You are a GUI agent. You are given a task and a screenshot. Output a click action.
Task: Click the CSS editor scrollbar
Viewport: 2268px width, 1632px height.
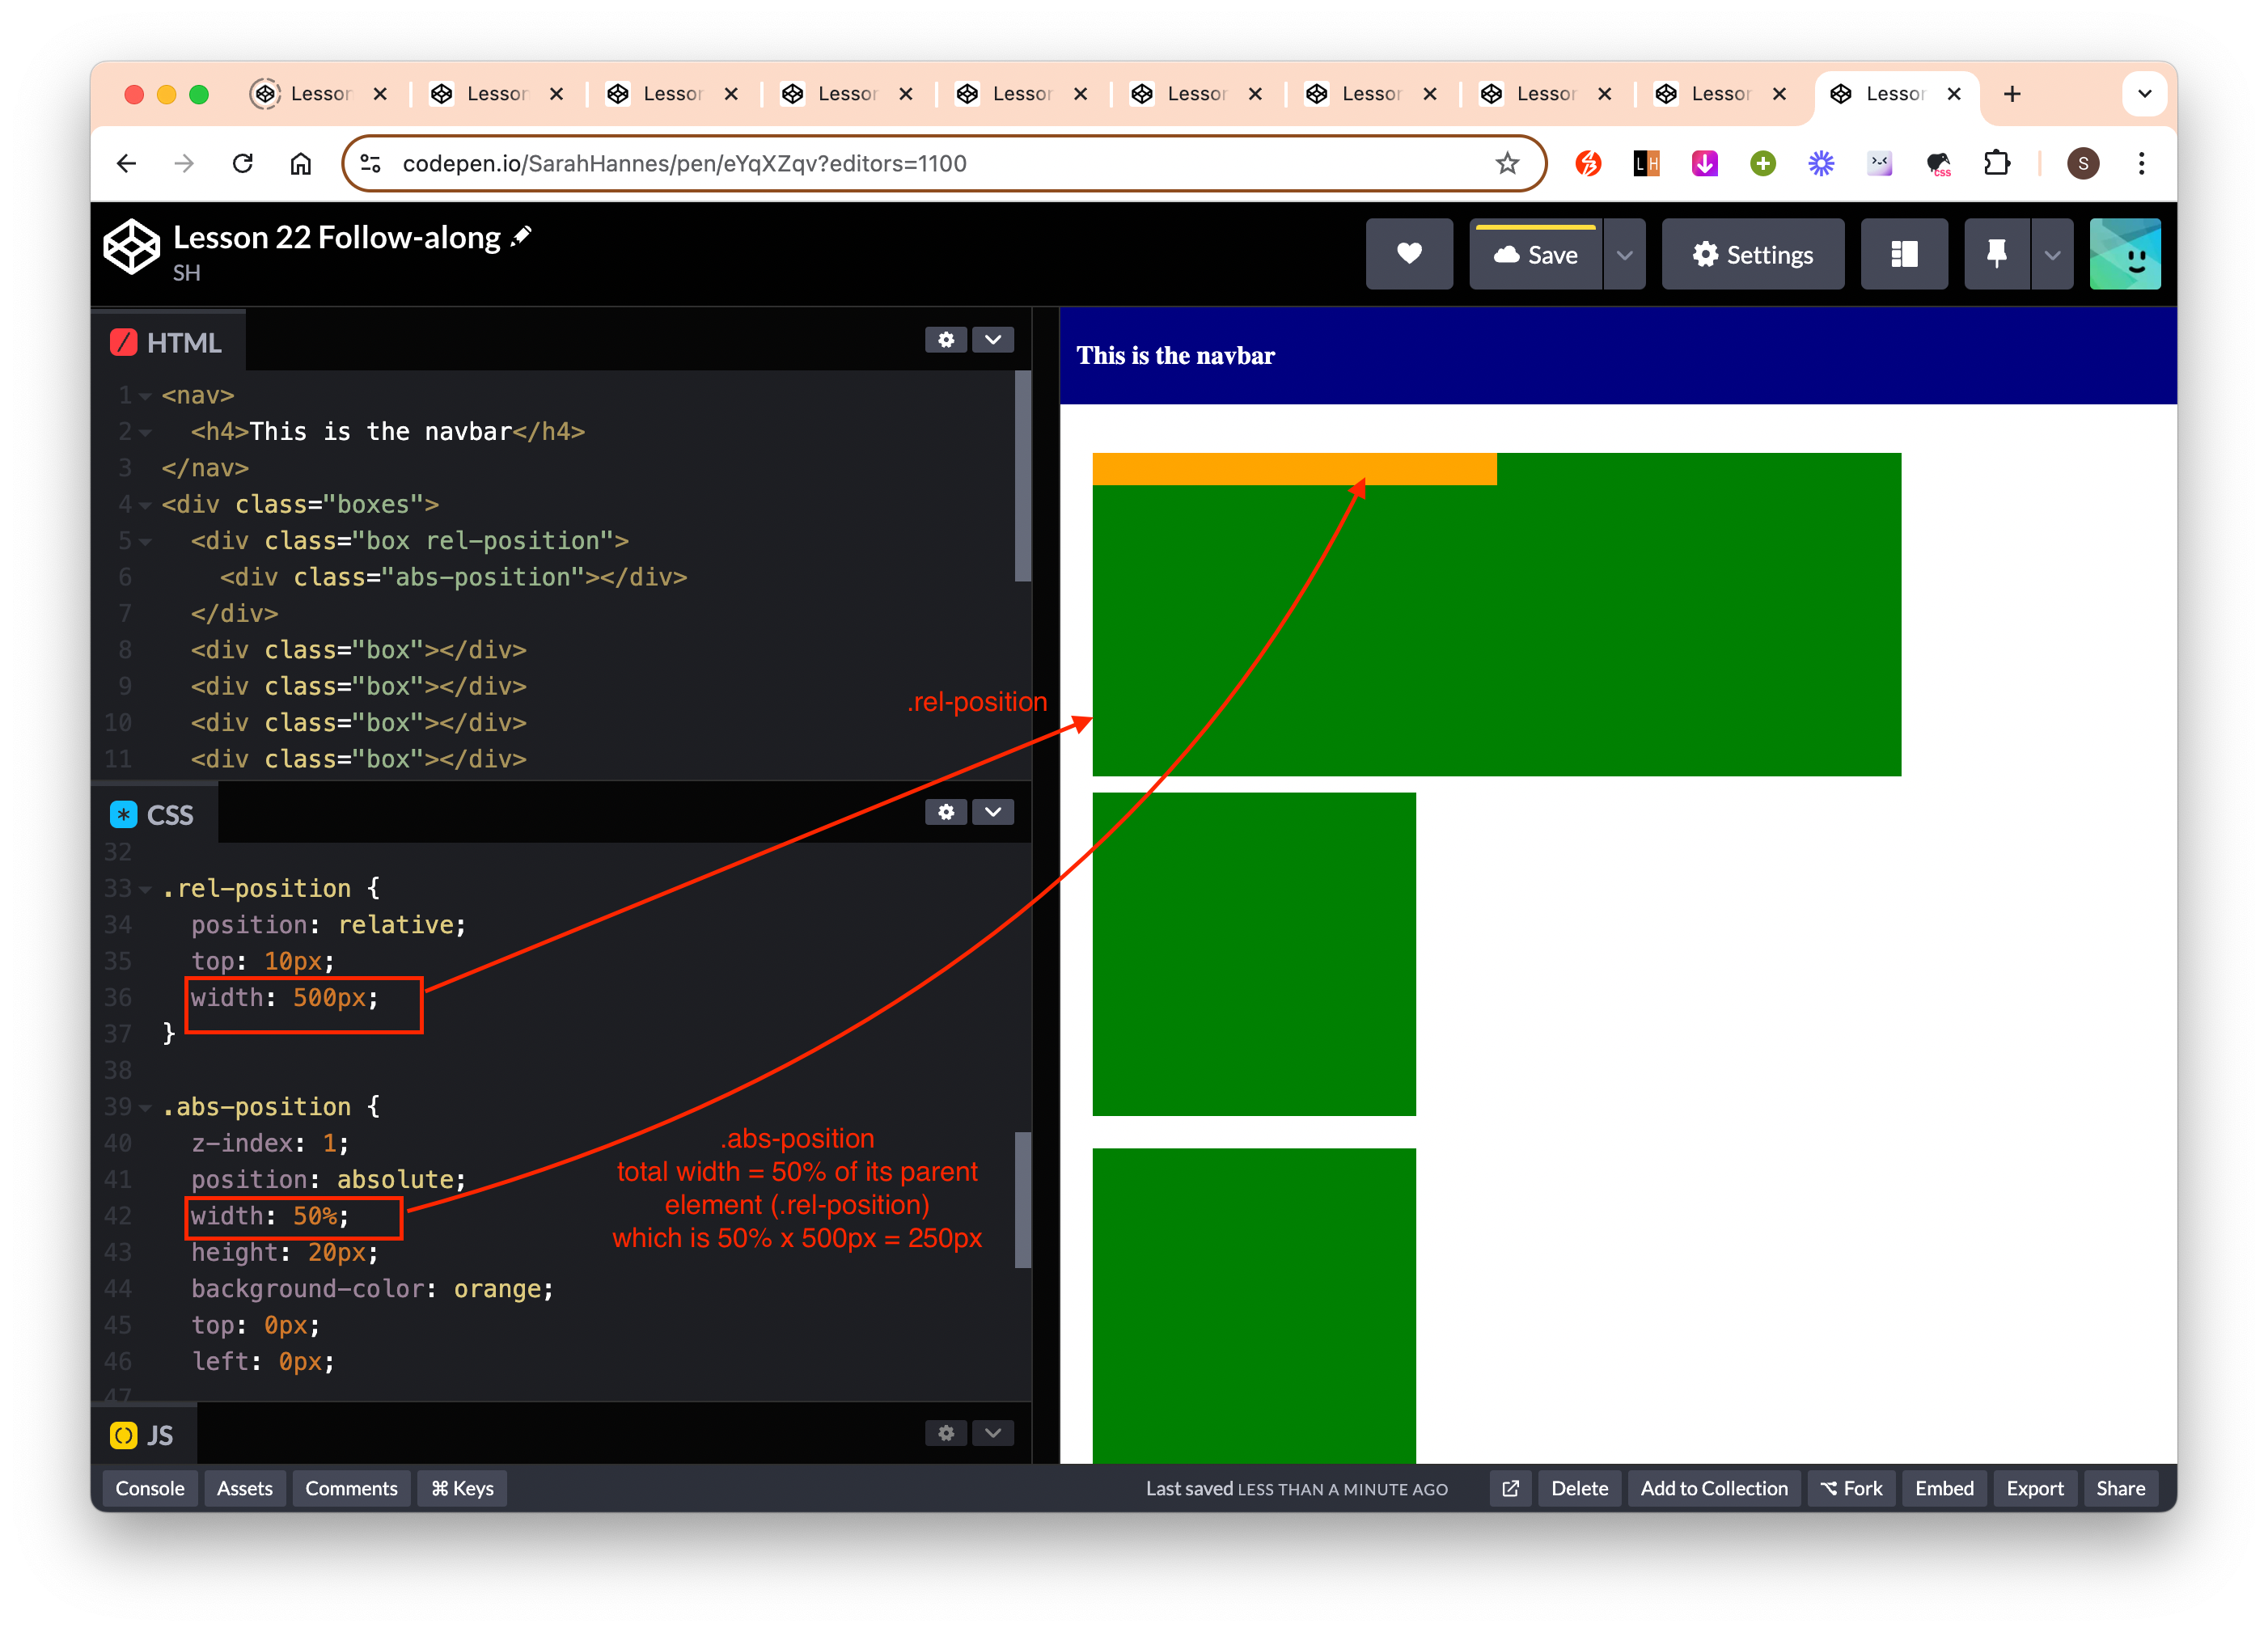click(x=1022, y=1200)
